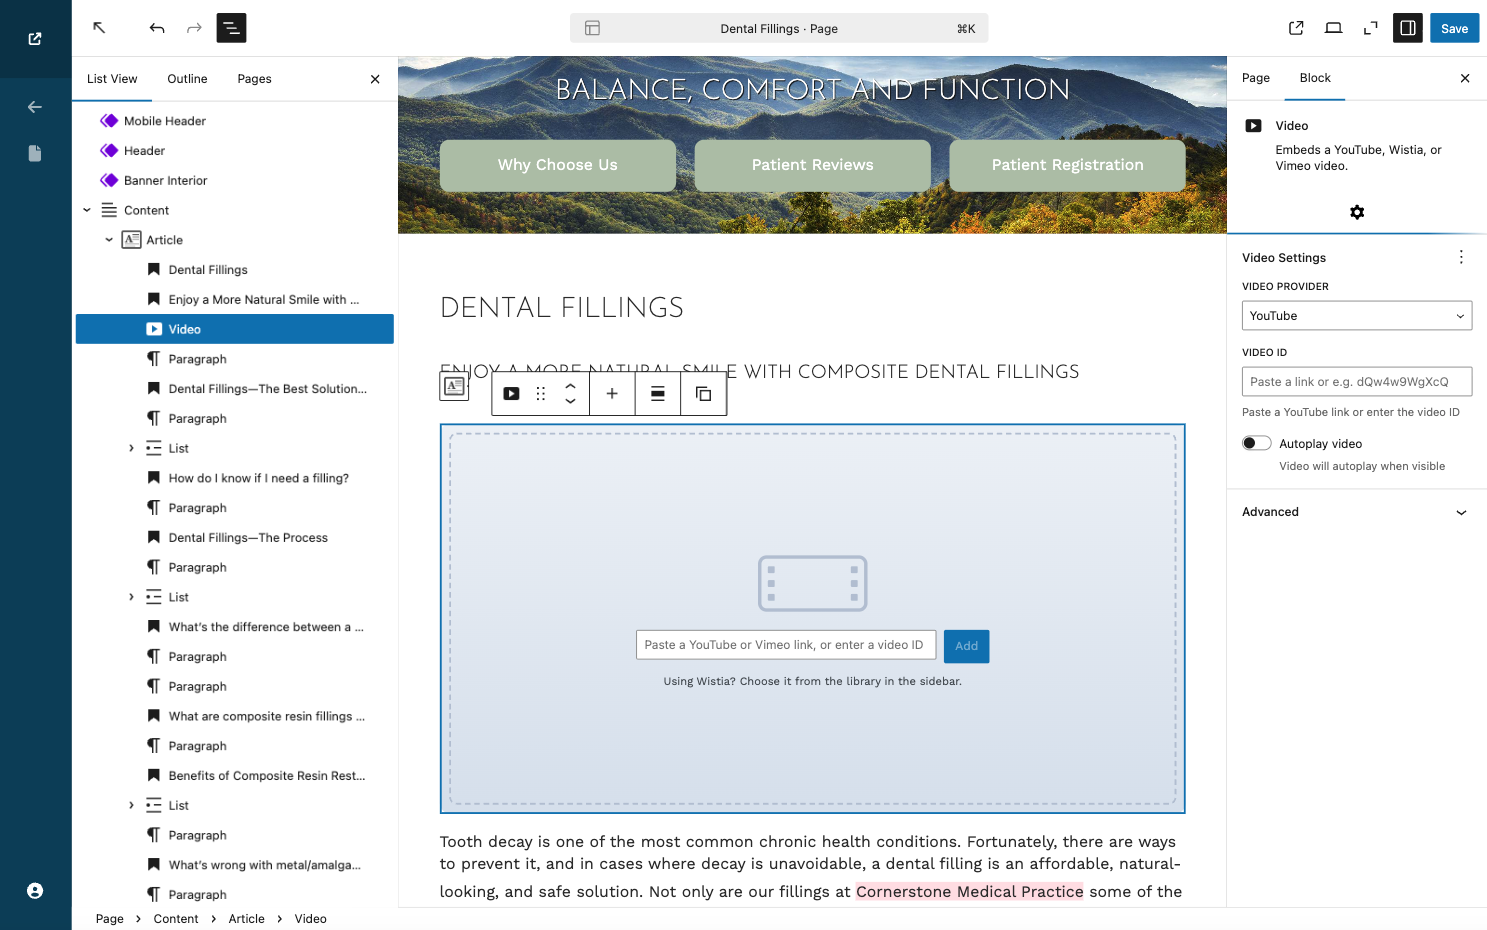
Task: Close the list view panel
Action: [375, 79]
